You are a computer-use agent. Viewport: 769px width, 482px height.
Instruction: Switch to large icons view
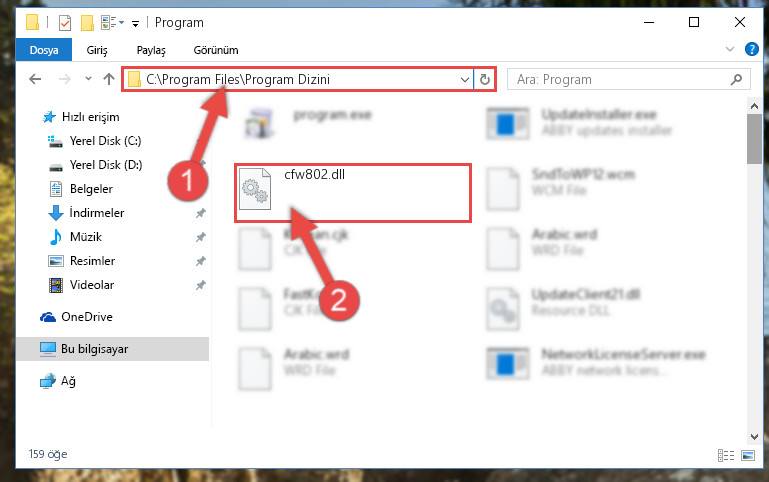[x=748, y=456]
